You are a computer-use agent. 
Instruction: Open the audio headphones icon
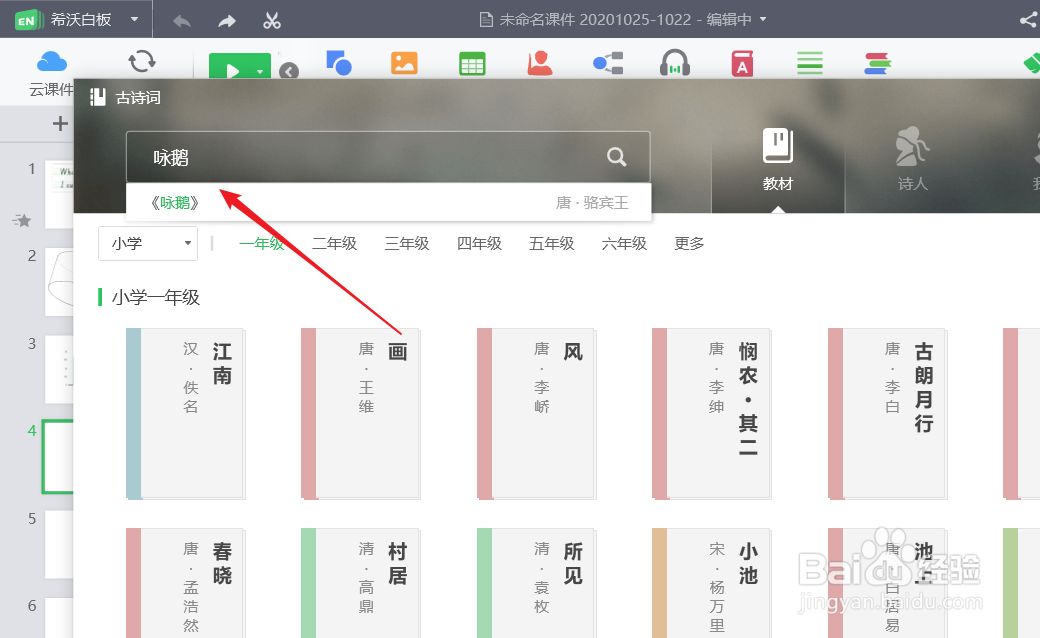[675, 63]
